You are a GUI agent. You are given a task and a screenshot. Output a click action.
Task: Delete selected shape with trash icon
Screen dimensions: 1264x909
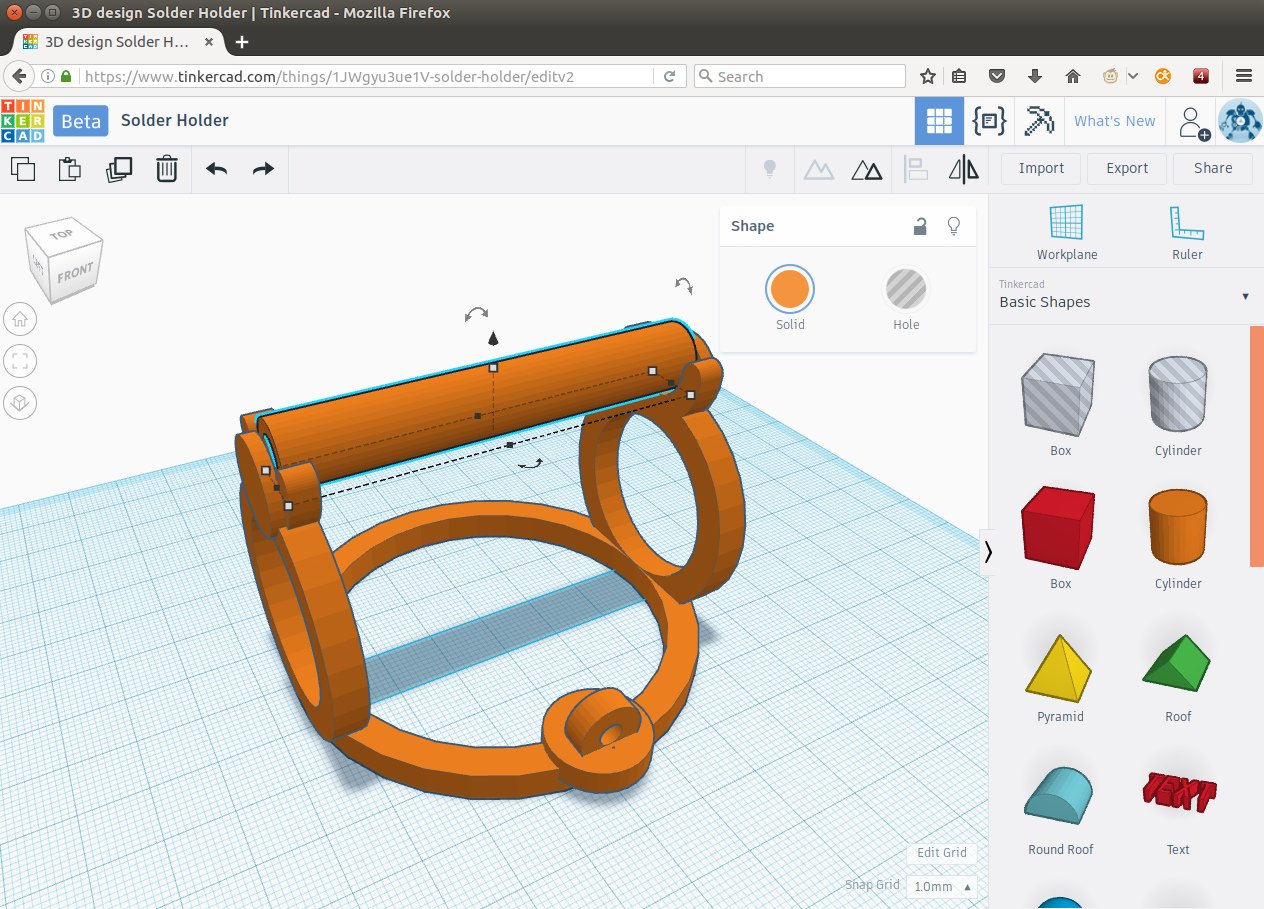(167, 169)
